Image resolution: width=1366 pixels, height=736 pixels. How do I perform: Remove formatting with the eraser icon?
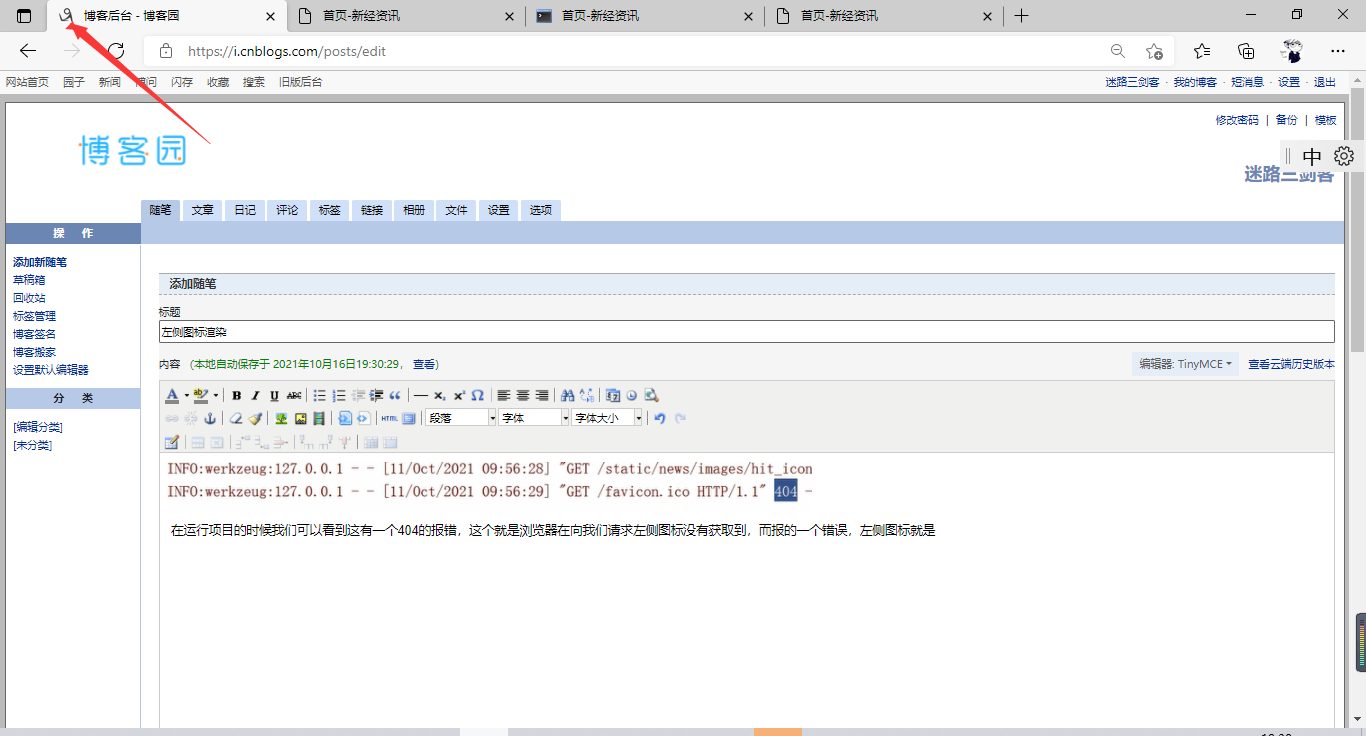(236, 418)
